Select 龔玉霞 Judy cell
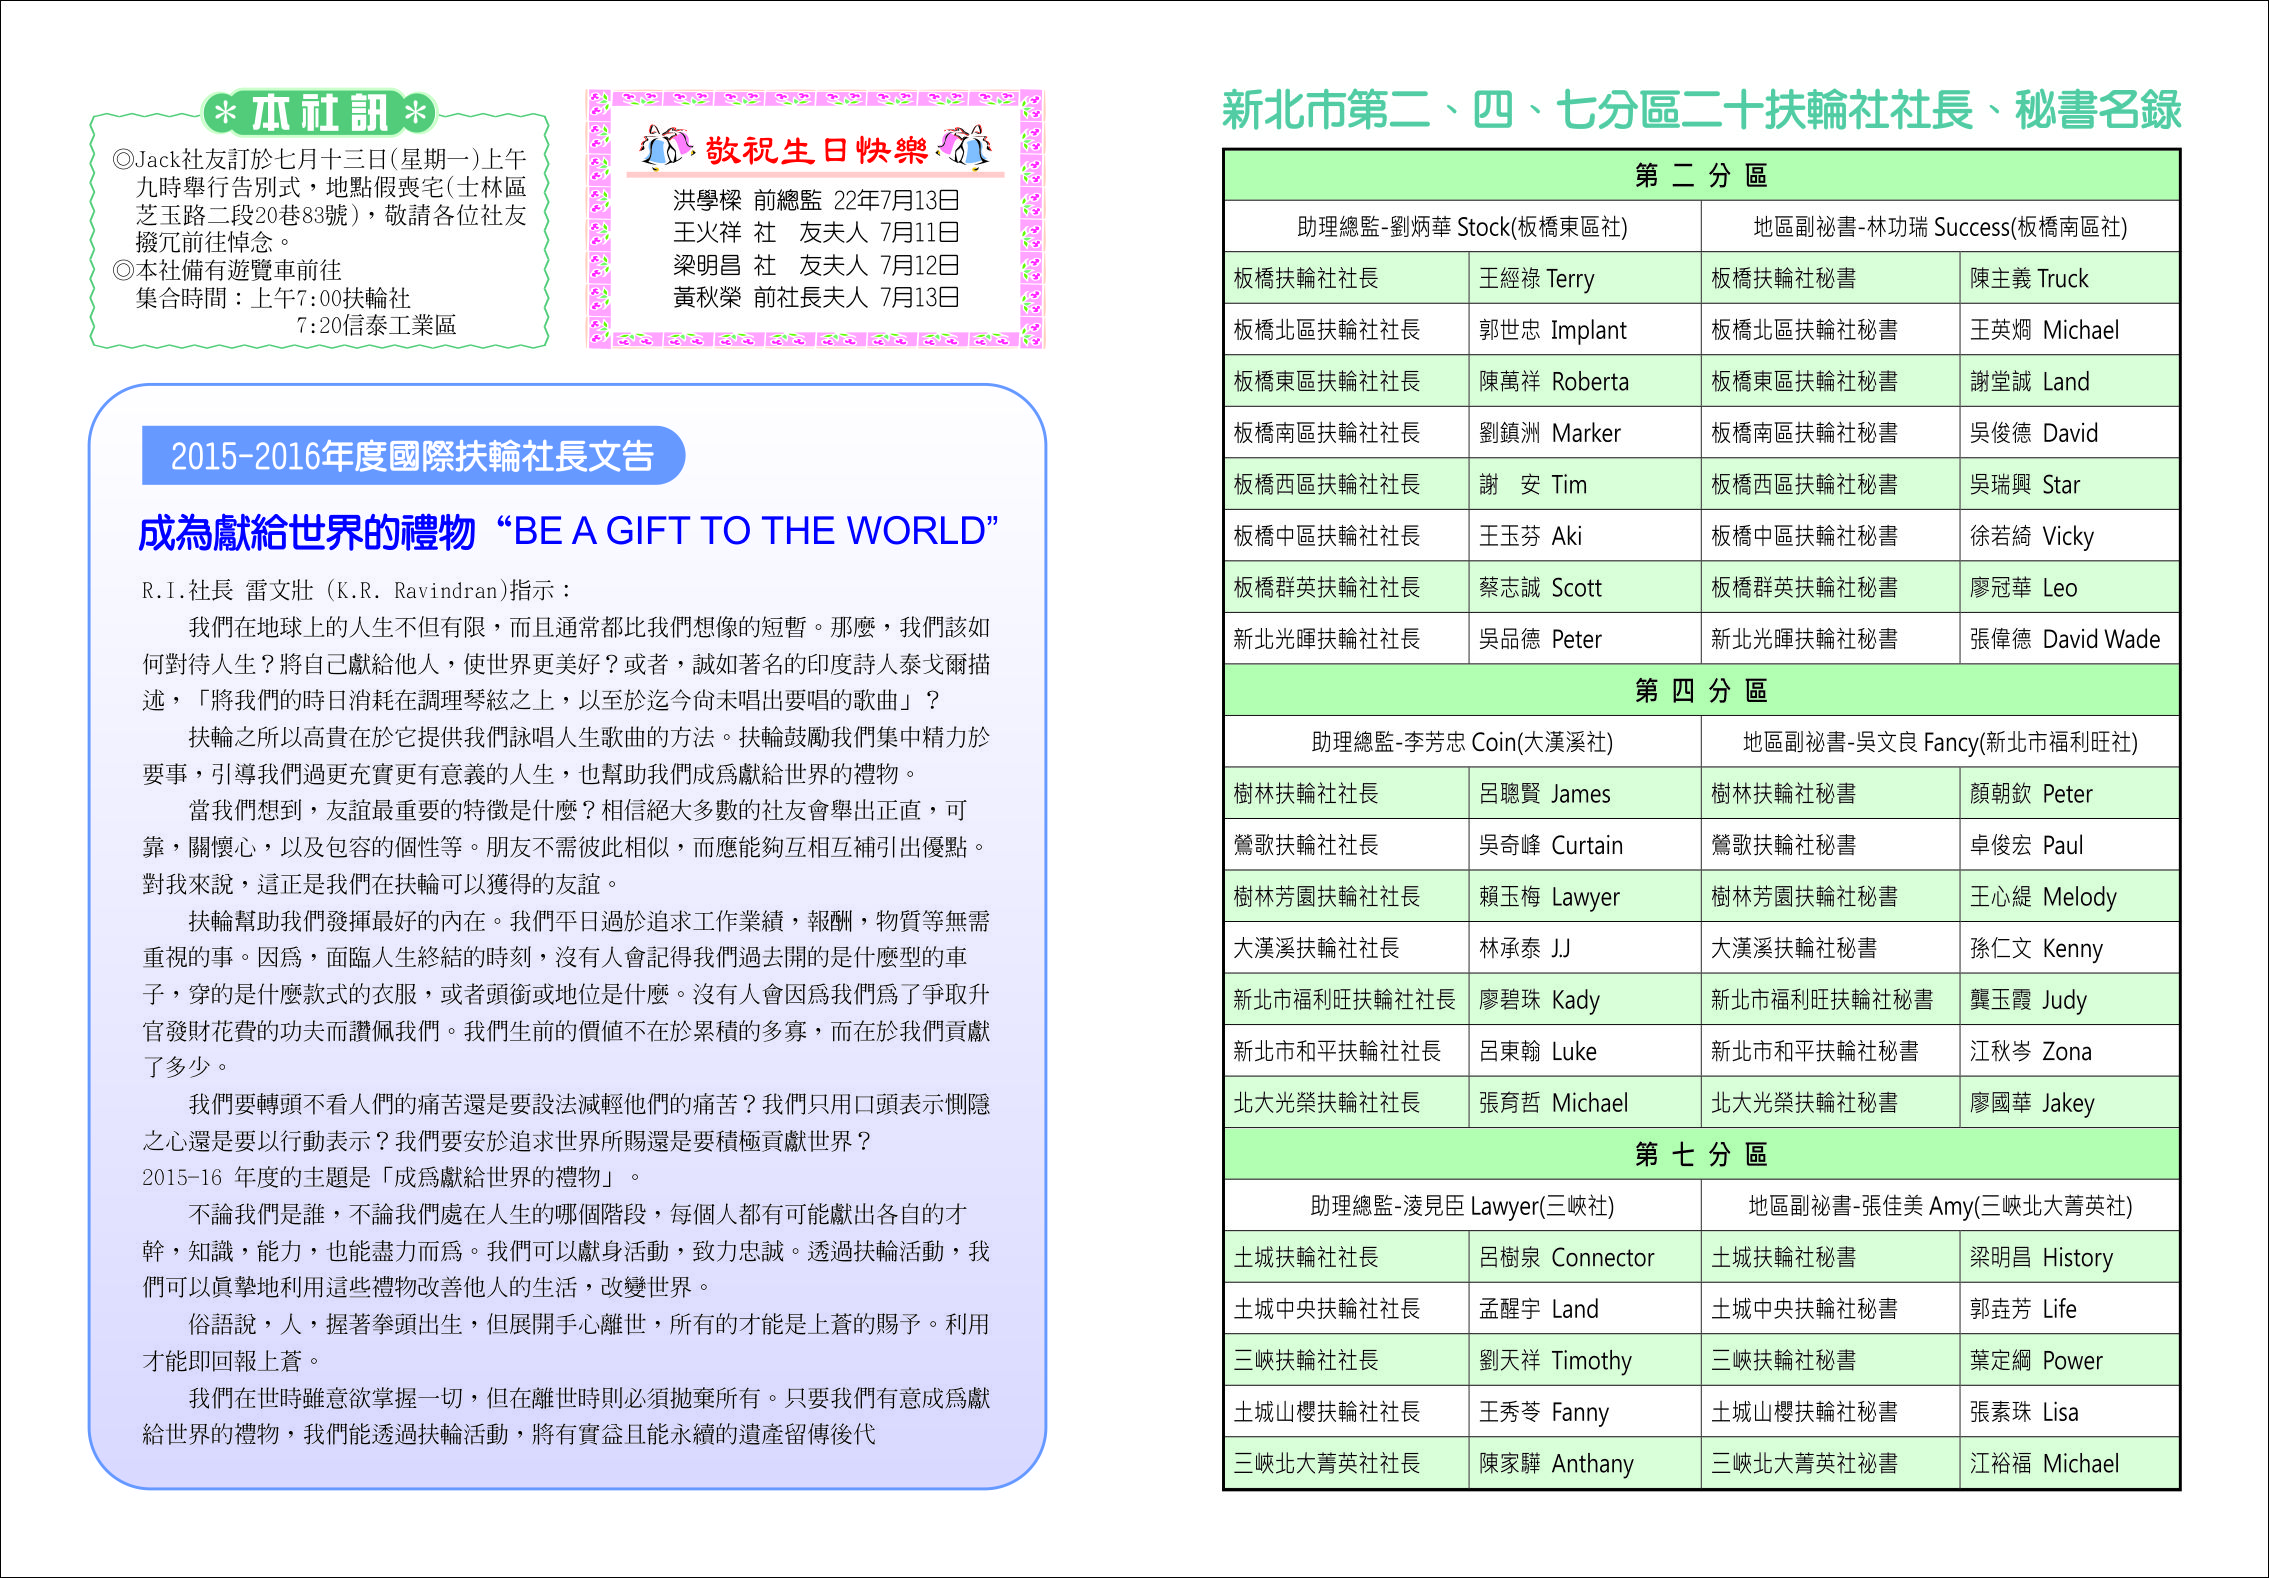Screen dimensions: 2269x1578 tap(2069, 1000)
